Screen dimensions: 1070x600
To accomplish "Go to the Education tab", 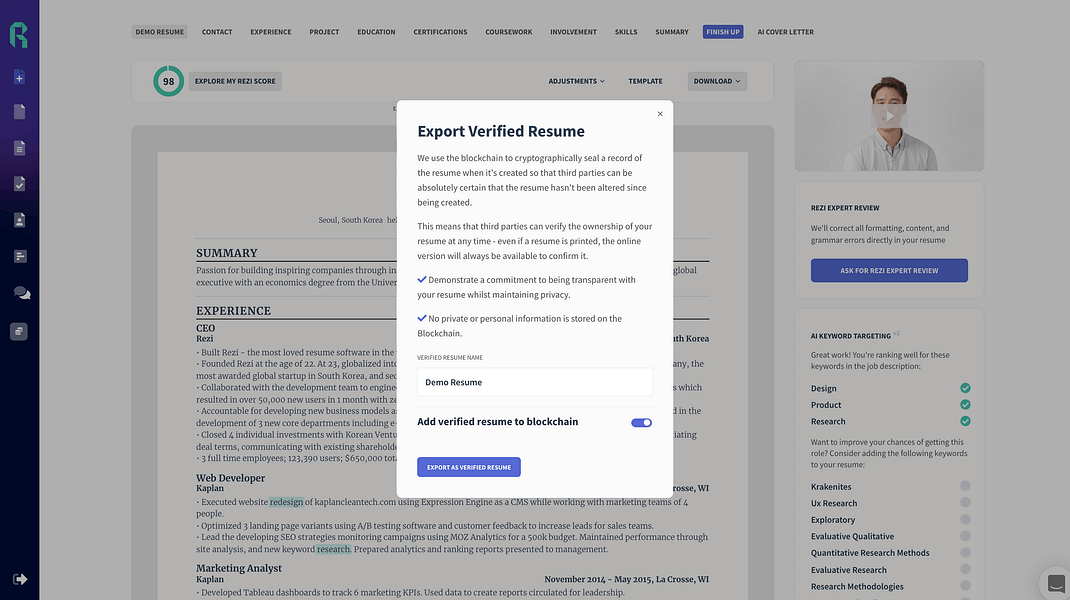I will pos(376,32).
